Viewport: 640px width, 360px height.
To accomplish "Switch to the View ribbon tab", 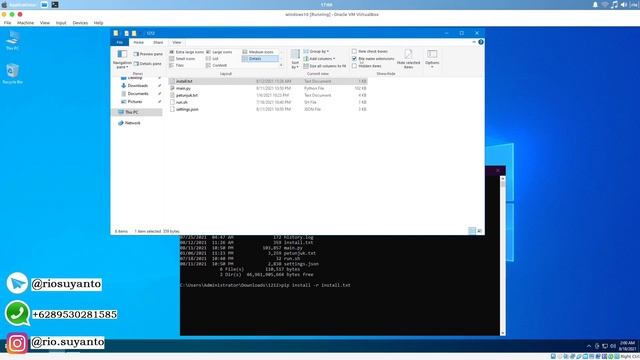I will (x=176, y=42).
